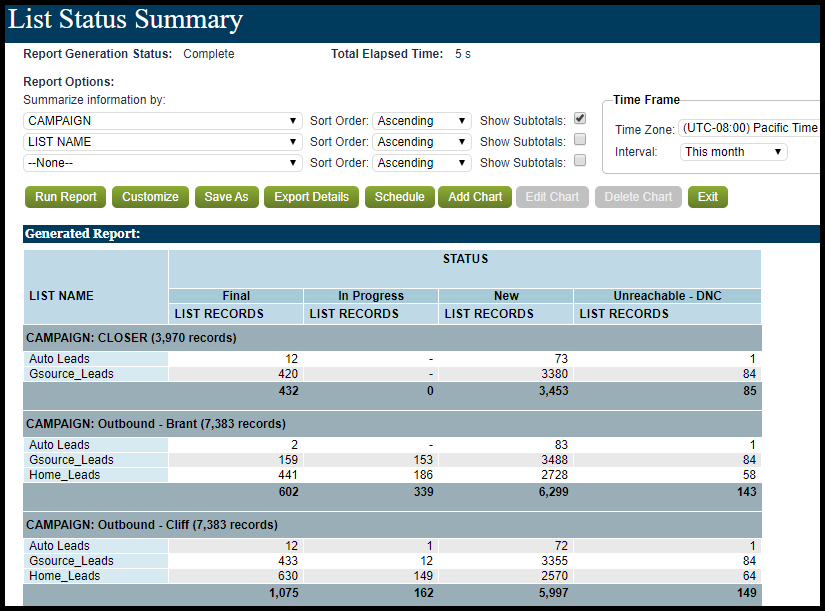Click the Unreachable - DNC column header
The image size is (825, 611).
coord(667,296)
